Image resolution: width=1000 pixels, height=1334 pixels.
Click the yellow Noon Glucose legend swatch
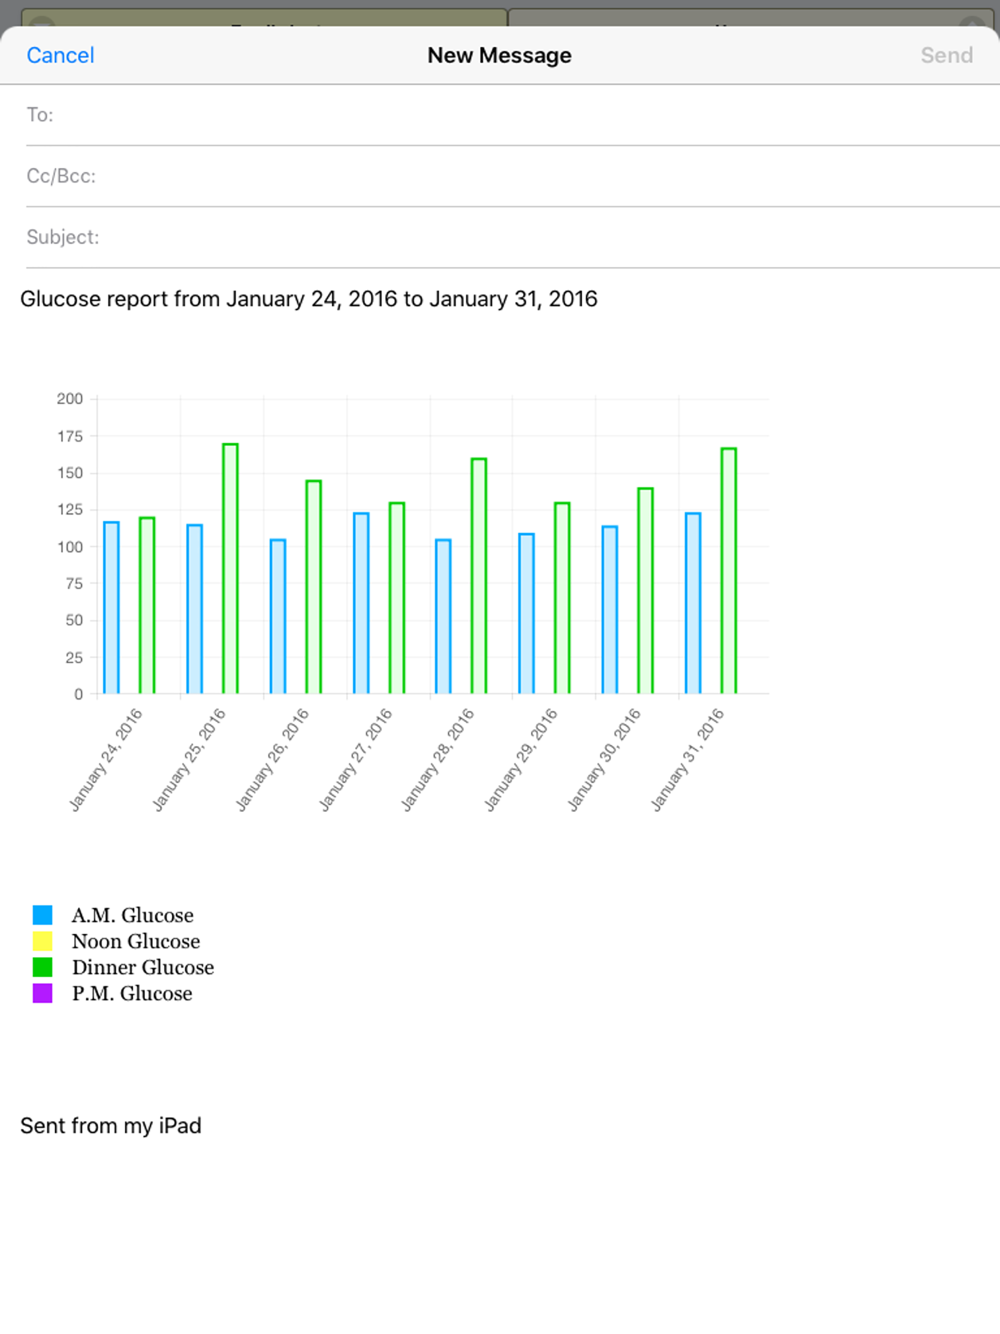pyautogui.click(x=42, y=941)
